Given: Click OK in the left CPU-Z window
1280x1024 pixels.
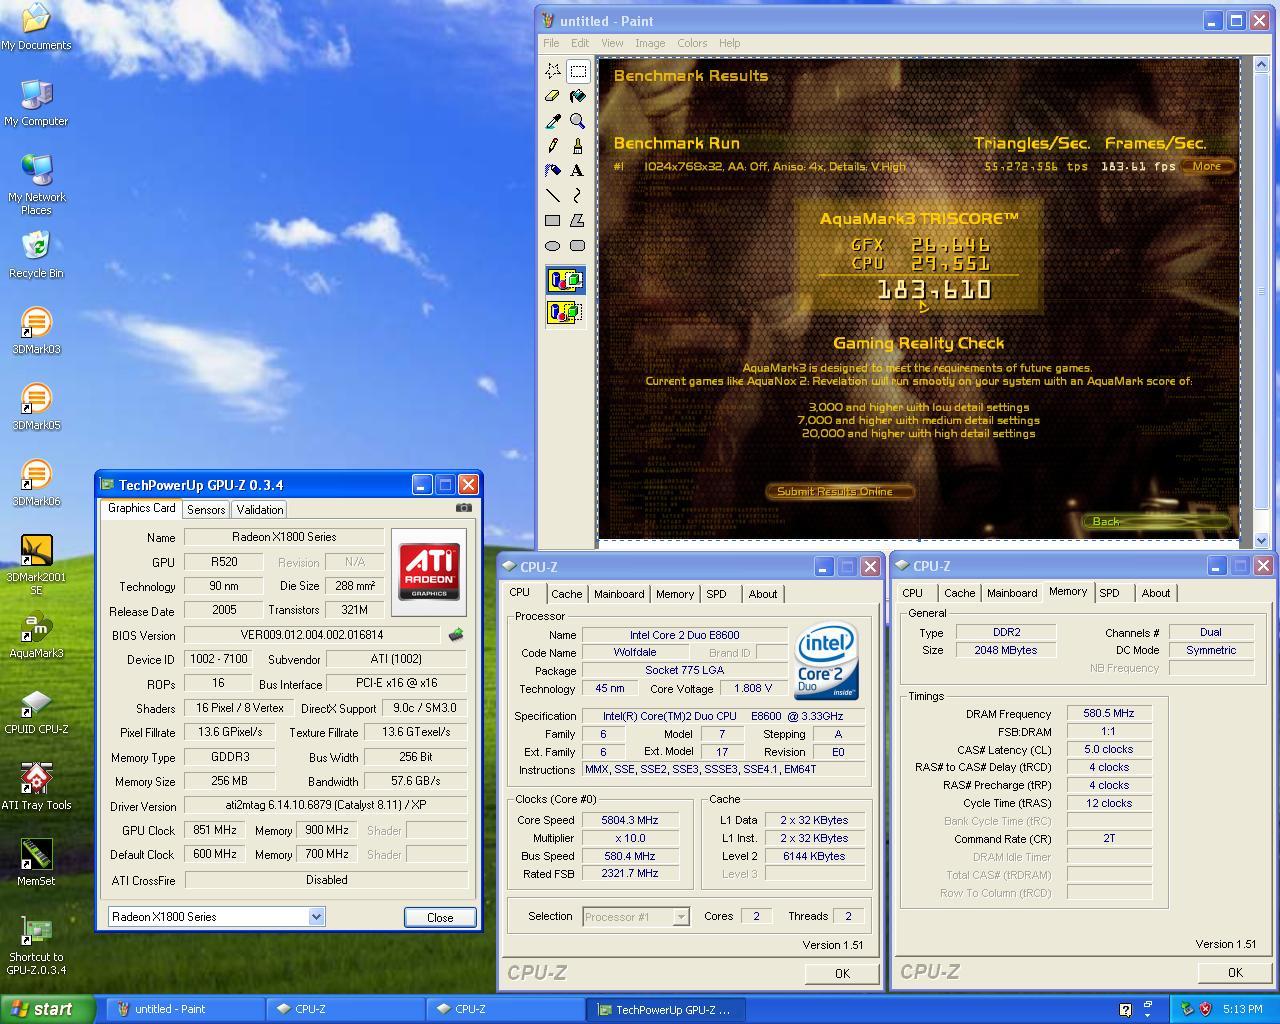Looking at the screenshot, I should pos(842,973).
